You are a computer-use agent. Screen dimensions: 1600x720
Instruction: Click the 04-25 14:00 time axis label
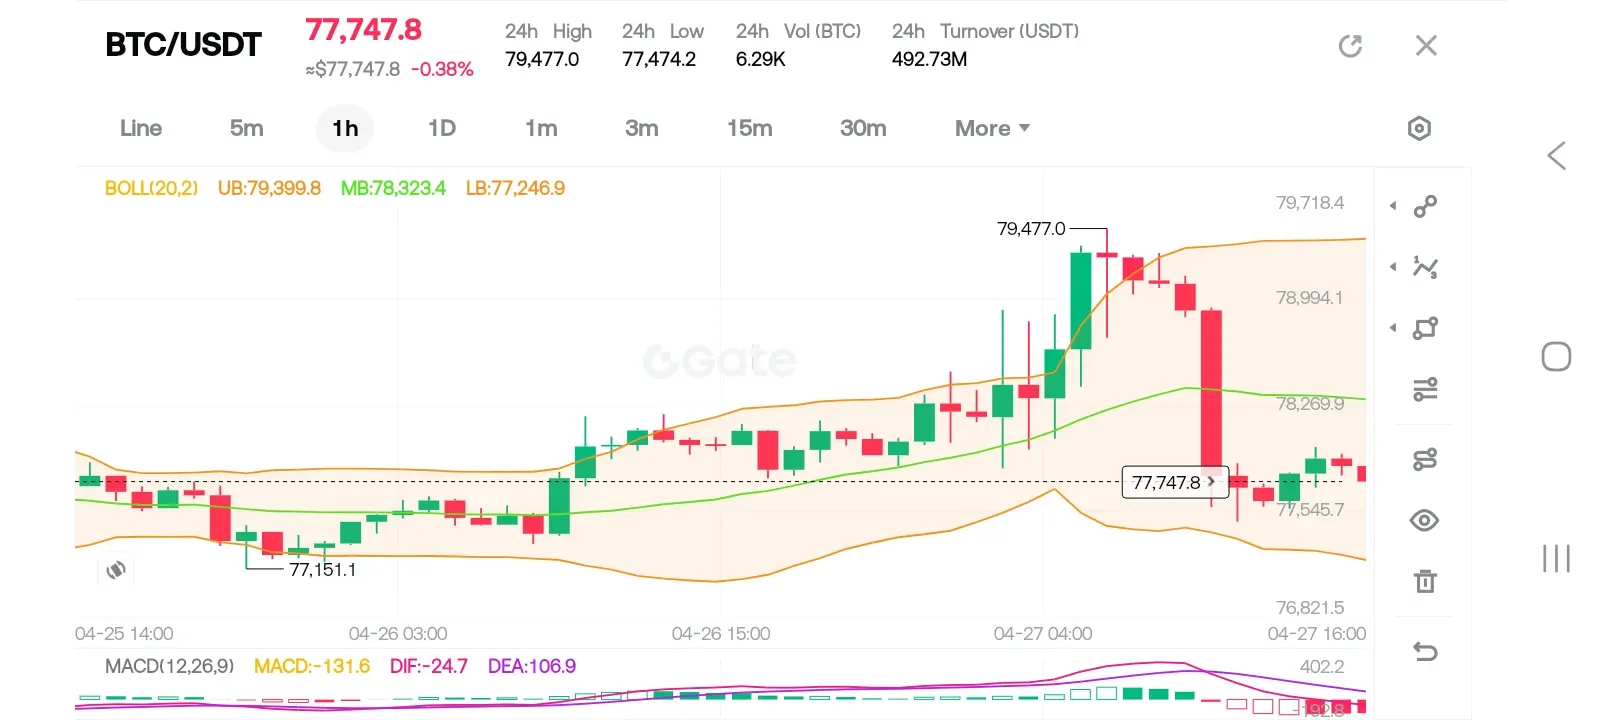(x=124, y=634)
